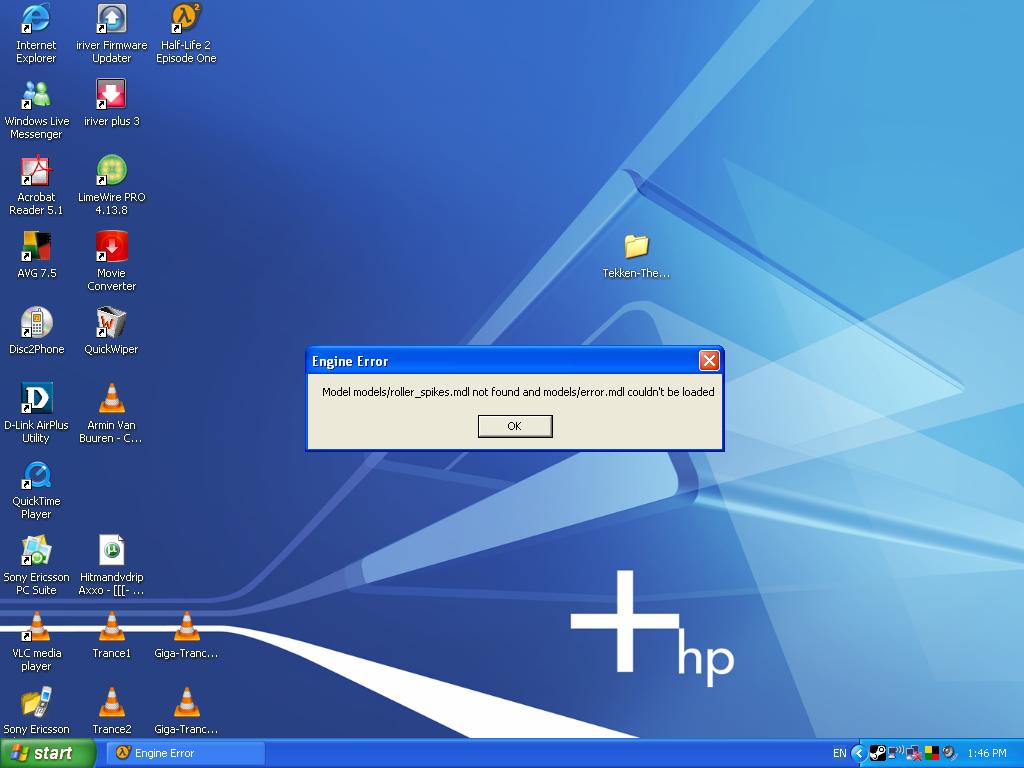Select the Giga-Tranc file beside Trance1
Image resolution: width=1024 pixels, height=768 pixels.
tap(186, 635)
